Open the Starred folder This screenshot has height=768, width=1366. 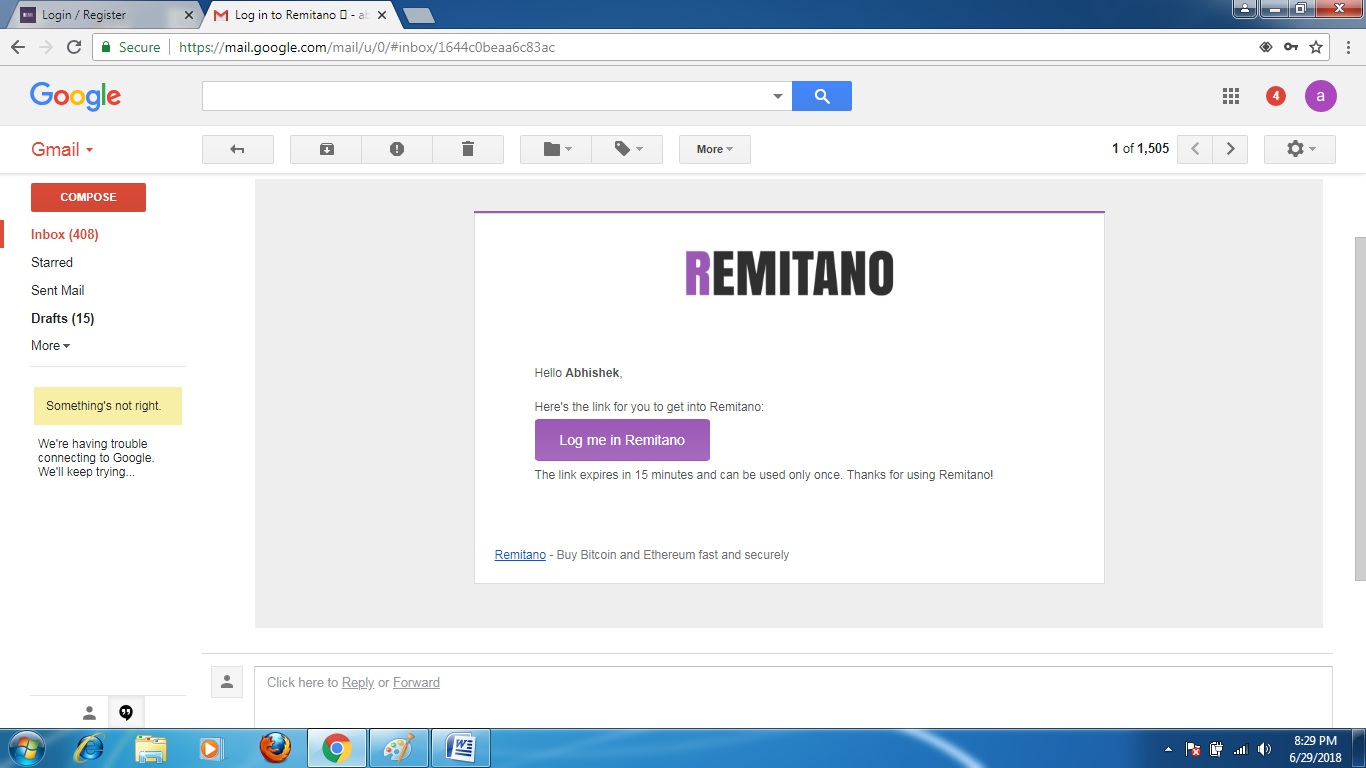pyautogui.click(x=52, y=262)
